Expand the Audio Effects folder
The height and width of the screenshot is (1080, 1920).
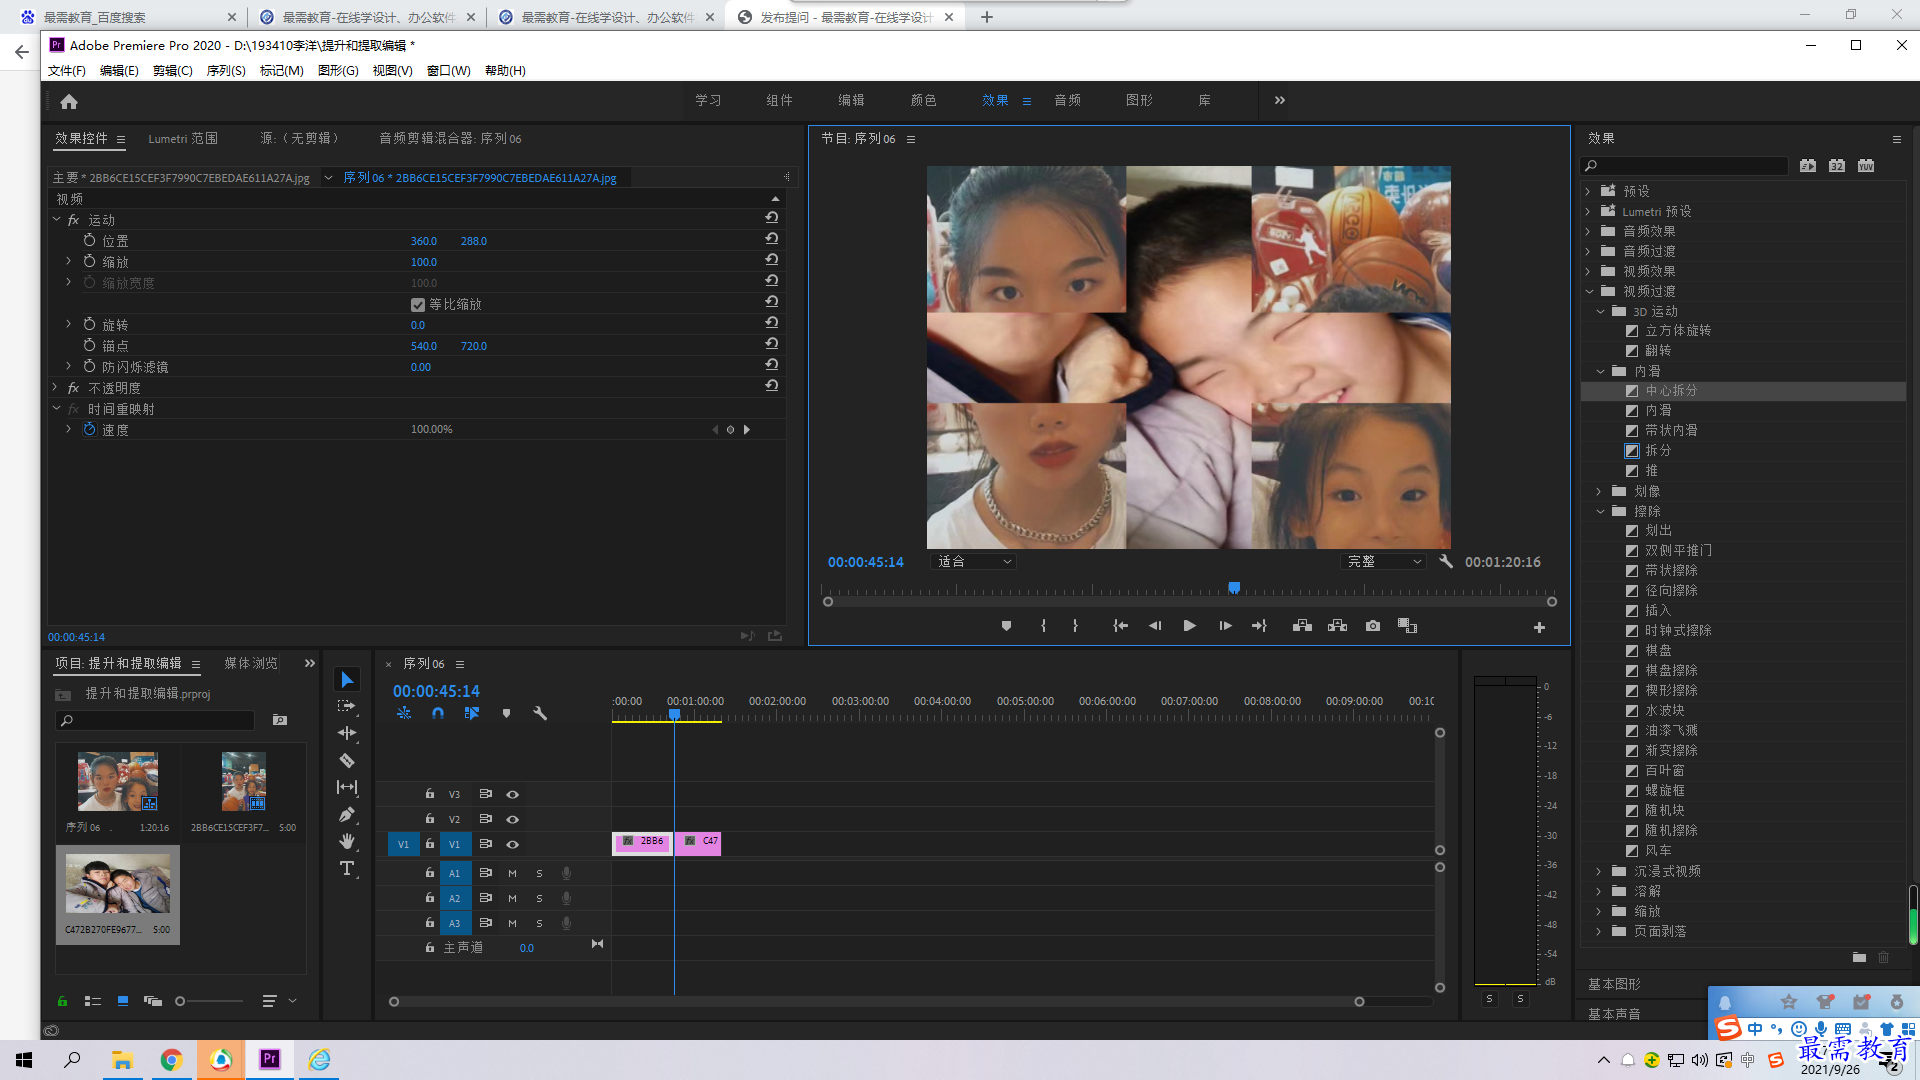pos(1588,231)
